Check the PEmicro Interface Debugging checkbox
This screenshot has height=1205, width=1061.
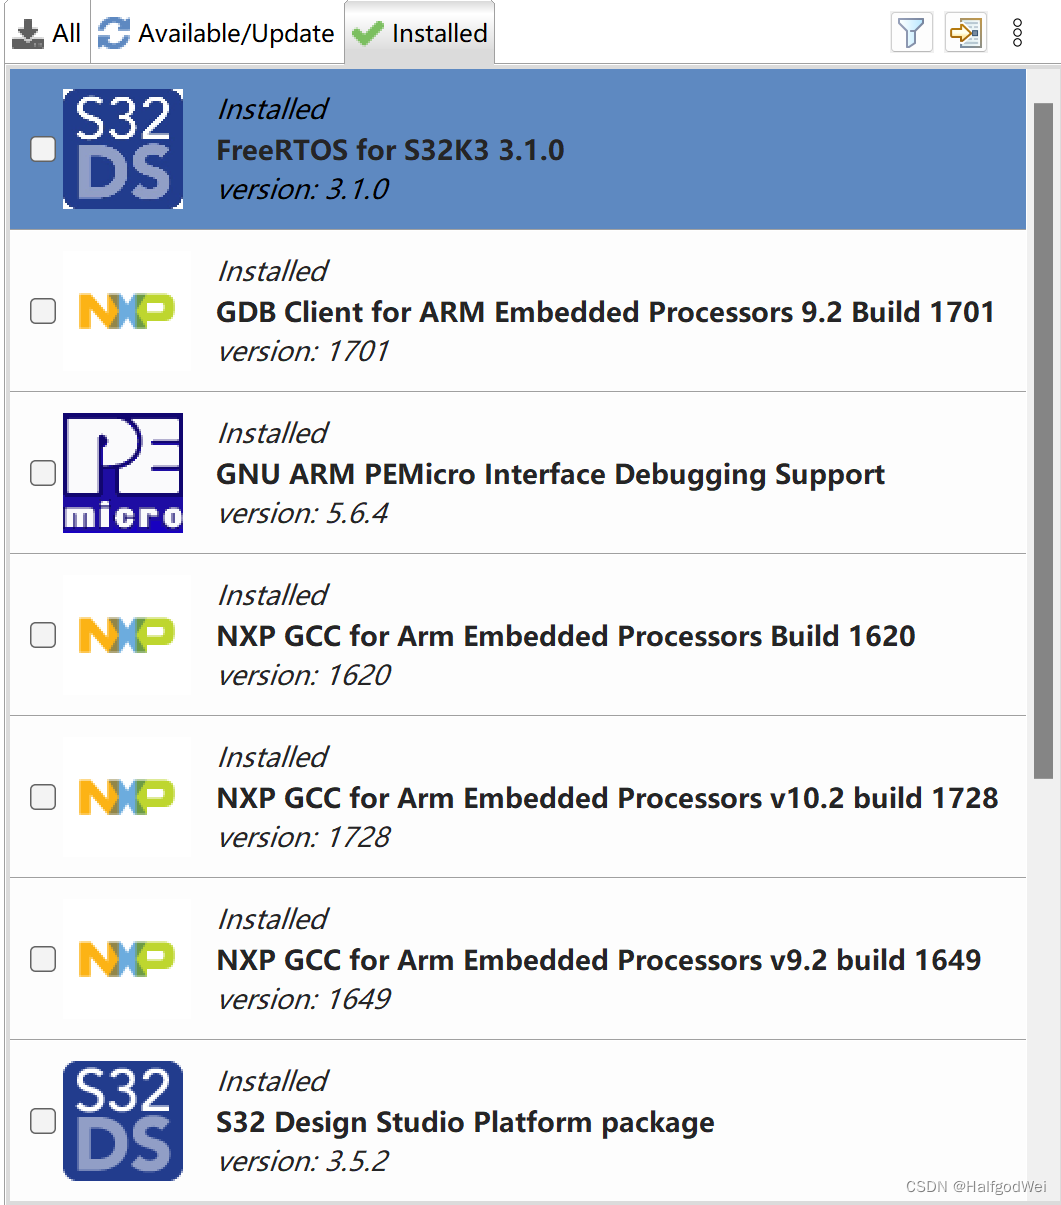click(42, 473)
